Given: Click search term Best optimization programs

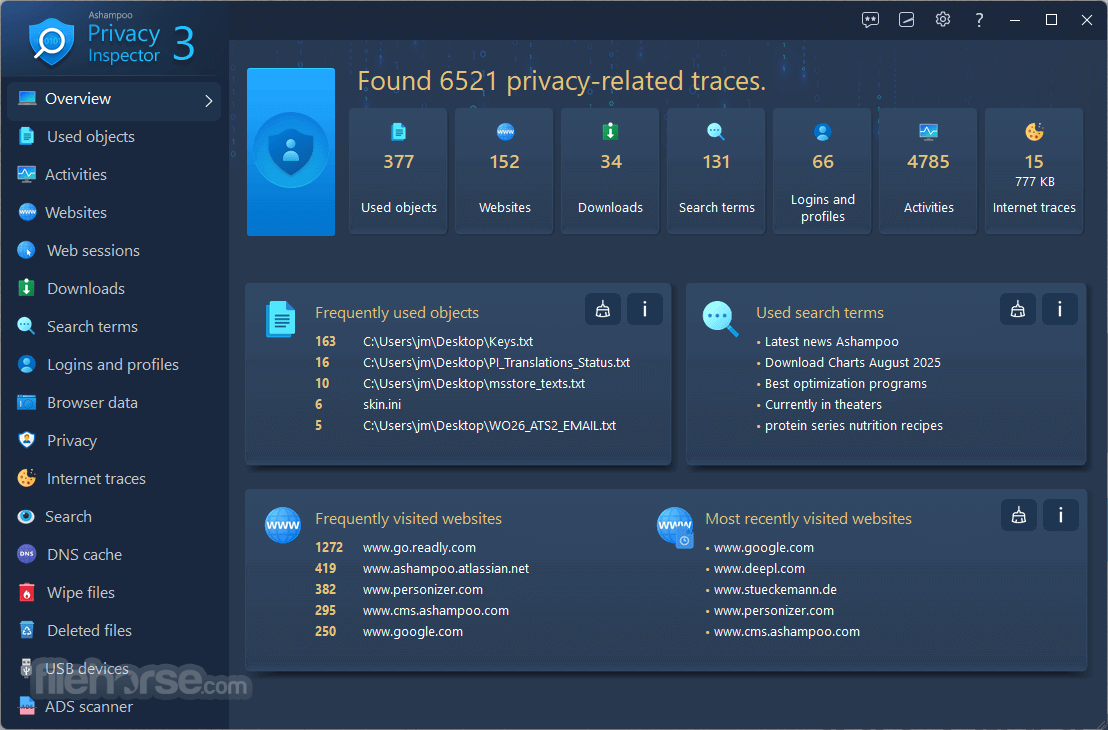Looking at the screenshot, I should coord(846,384).
